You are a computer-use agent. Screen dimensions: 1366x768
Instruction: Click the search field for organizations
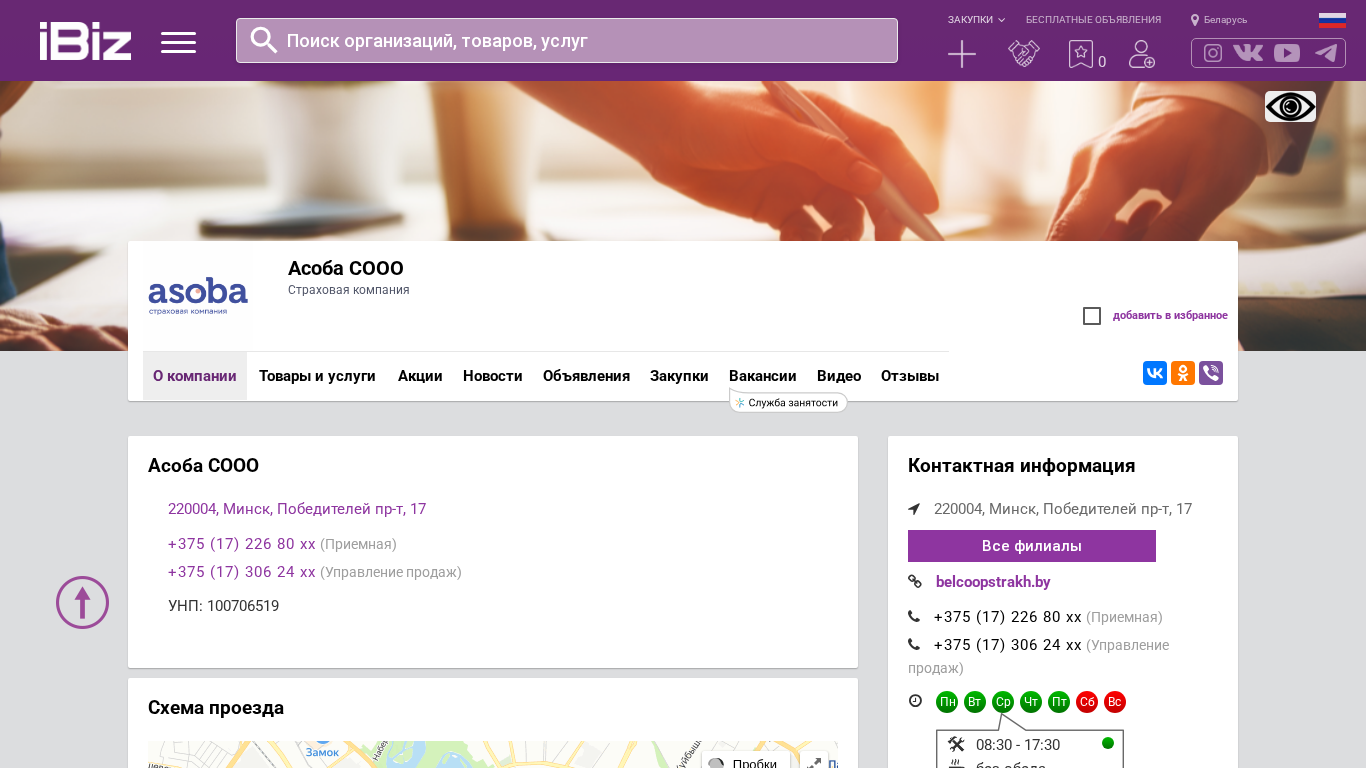tap(566, 41)
